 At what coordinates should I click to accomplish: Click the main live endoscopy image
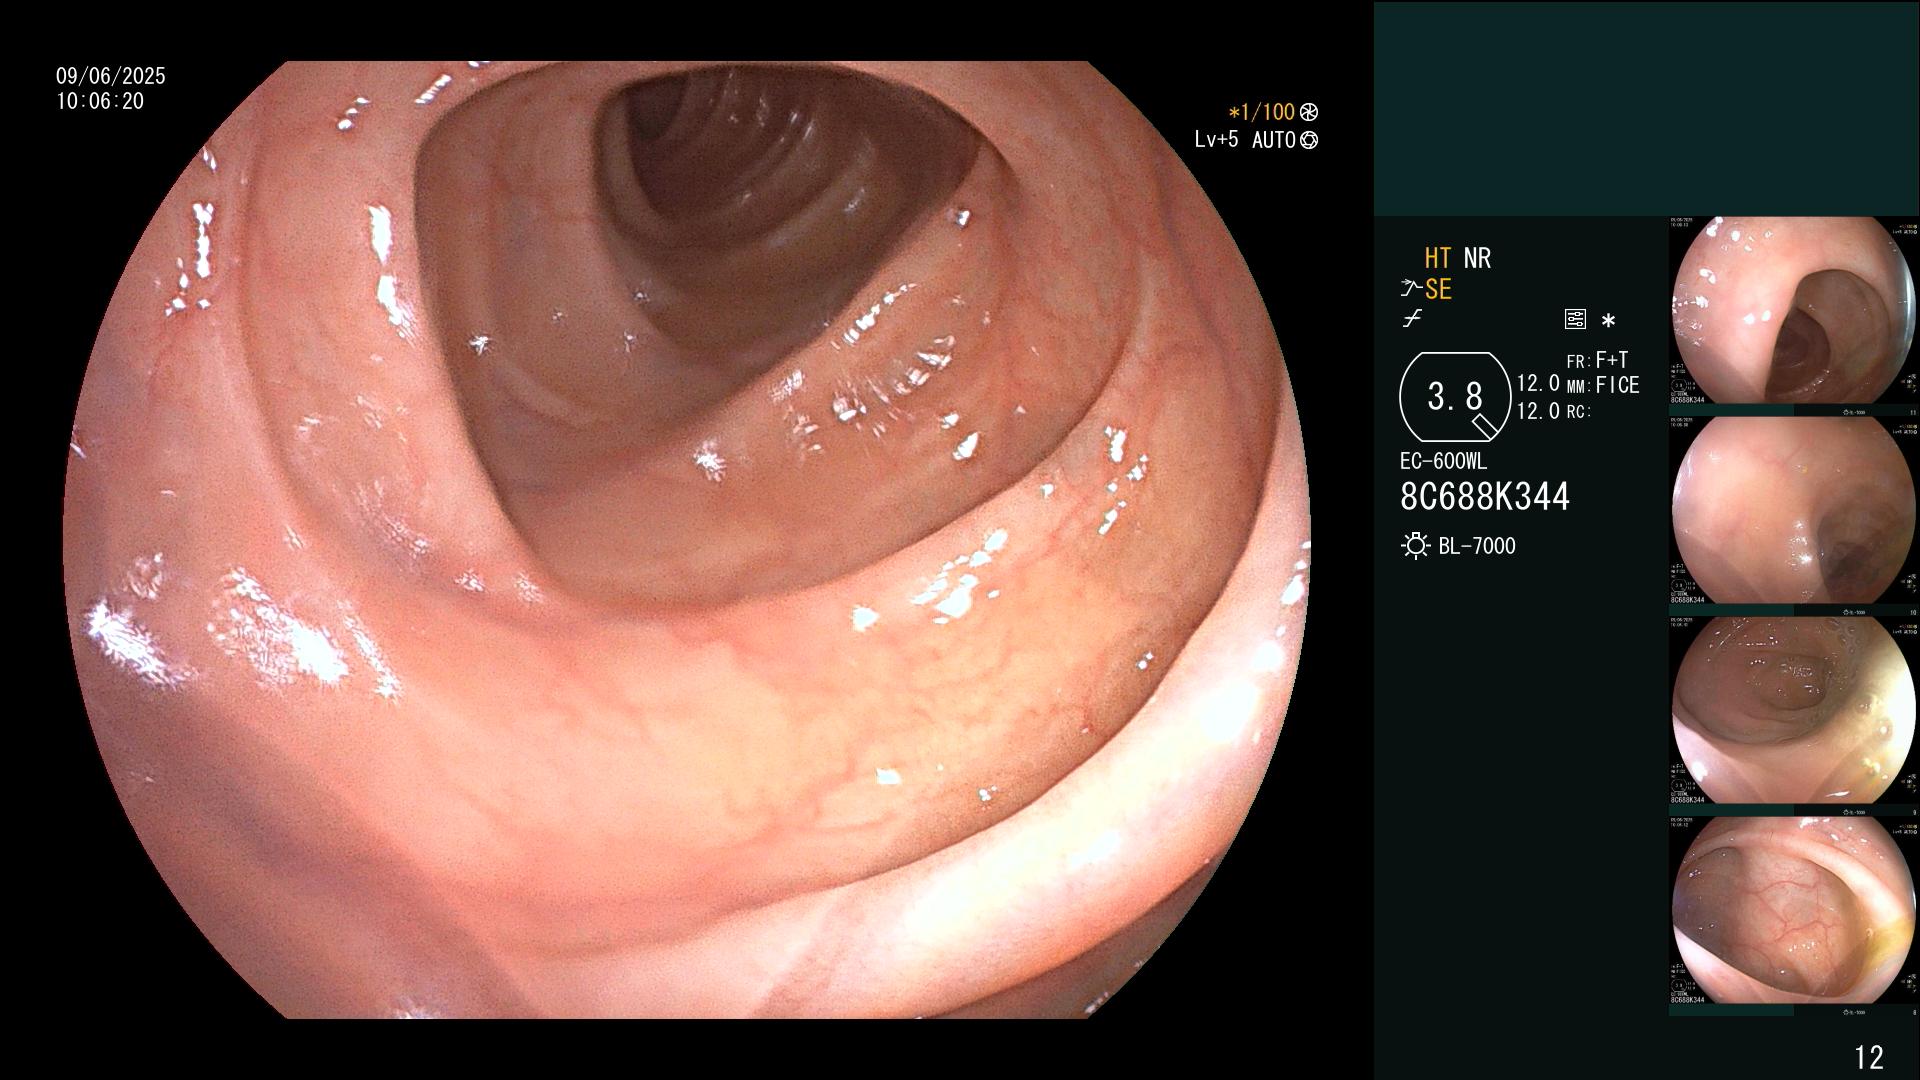[687, 540]
